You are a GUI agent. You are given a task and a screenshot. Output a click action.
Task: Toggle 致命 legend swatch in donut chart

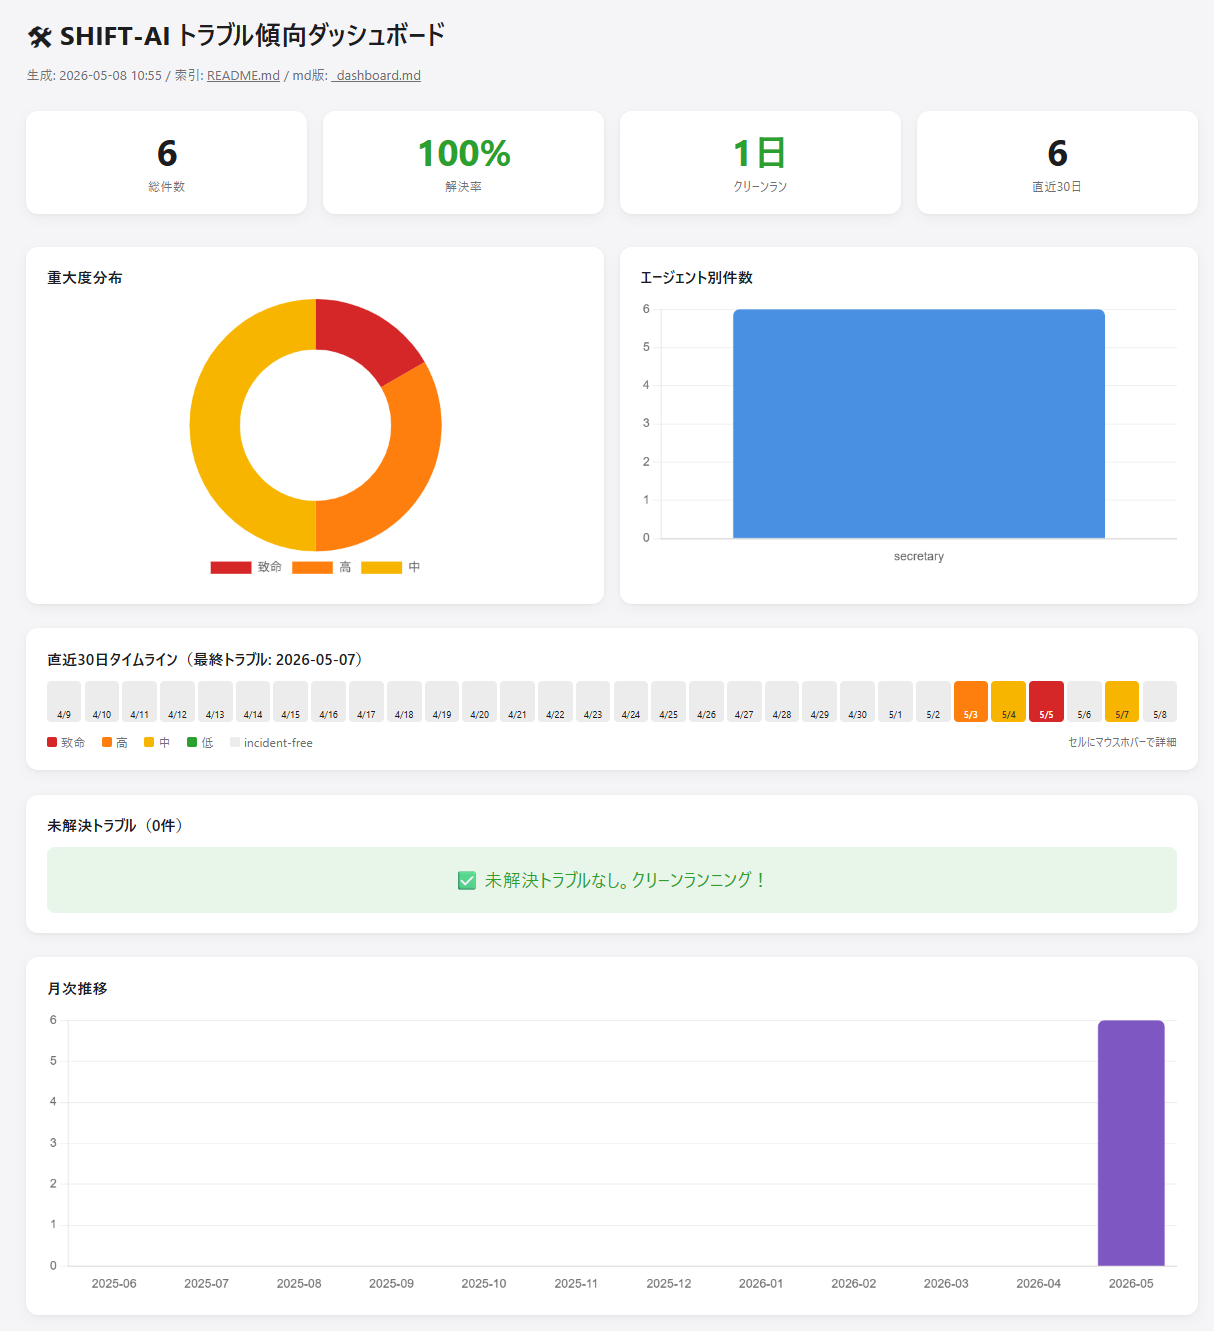[231, 567]
